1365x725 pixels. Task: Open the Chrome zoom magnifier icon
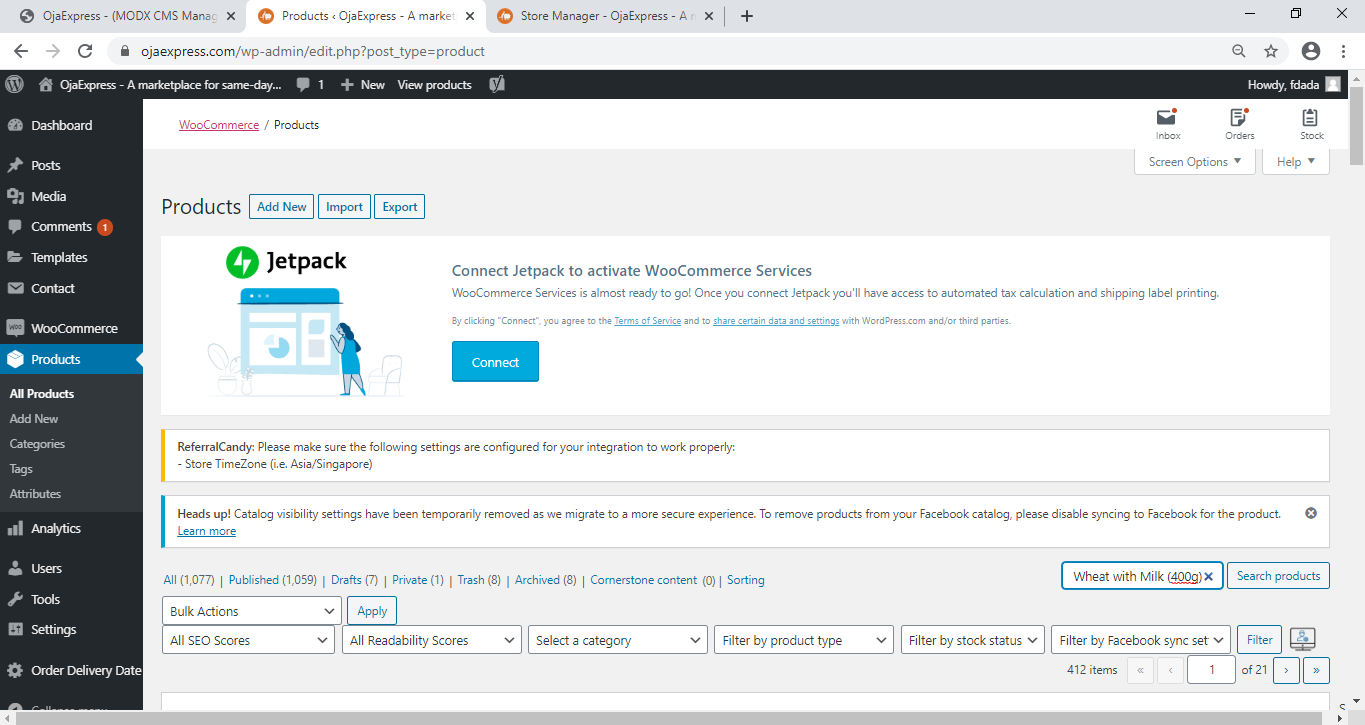(x=1239, y=51)
